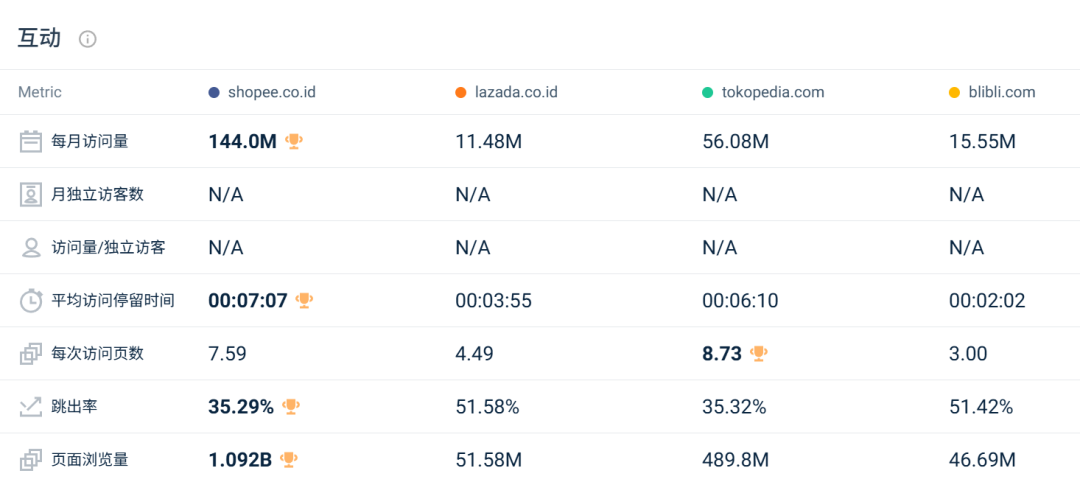This screenshot has height=482, width=1080.
Task: Click the info icon next to 互动
Action: (x=88, y=39)
